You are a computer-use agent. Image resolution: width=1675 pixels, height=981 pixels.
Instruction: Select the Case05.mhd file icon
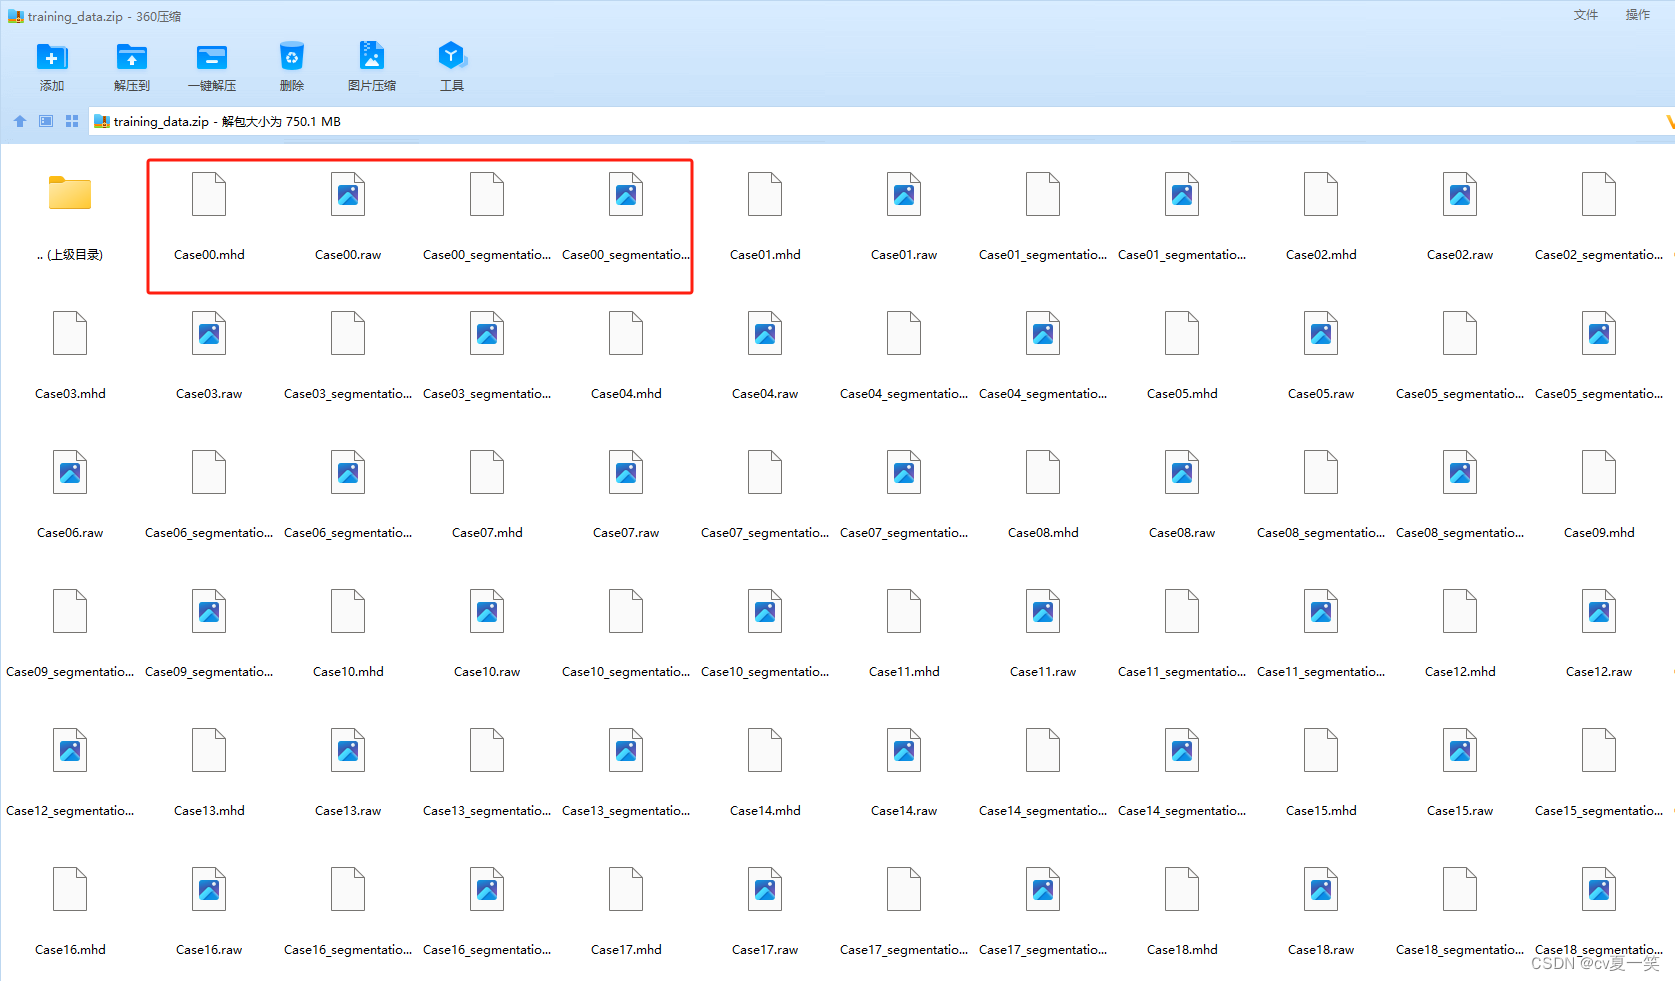click(1182, 333)
